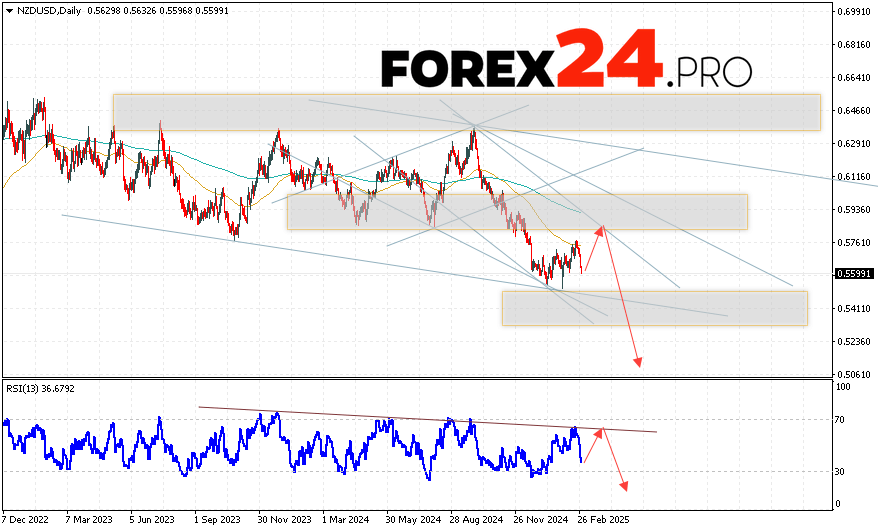The width and height of the screenshot is (878, 531).
Task: Click the 0.69910 price axis value
Action: point(855,12)
